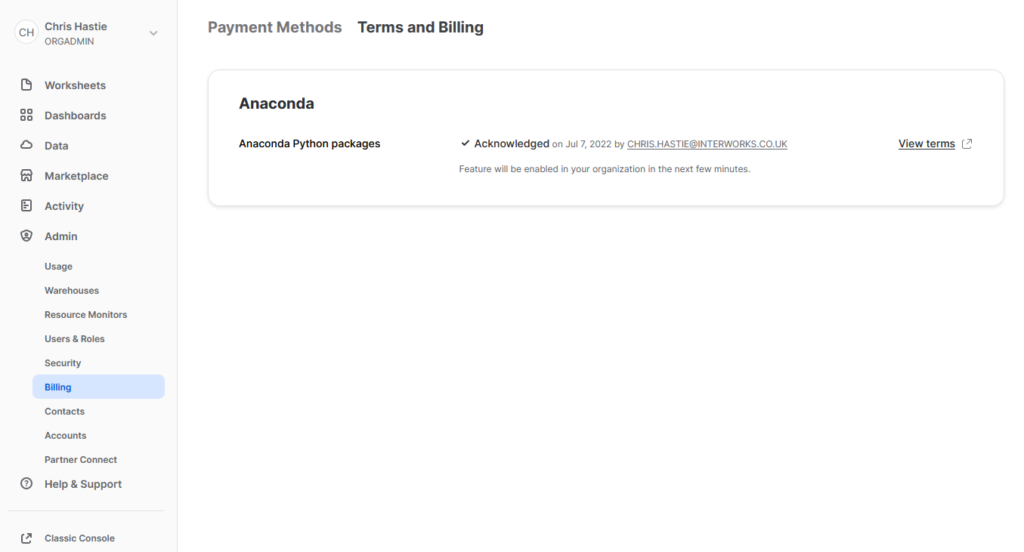Open View terms link for Anaconda
Screen dimensions: 1024x552
[x=926, y=144]
